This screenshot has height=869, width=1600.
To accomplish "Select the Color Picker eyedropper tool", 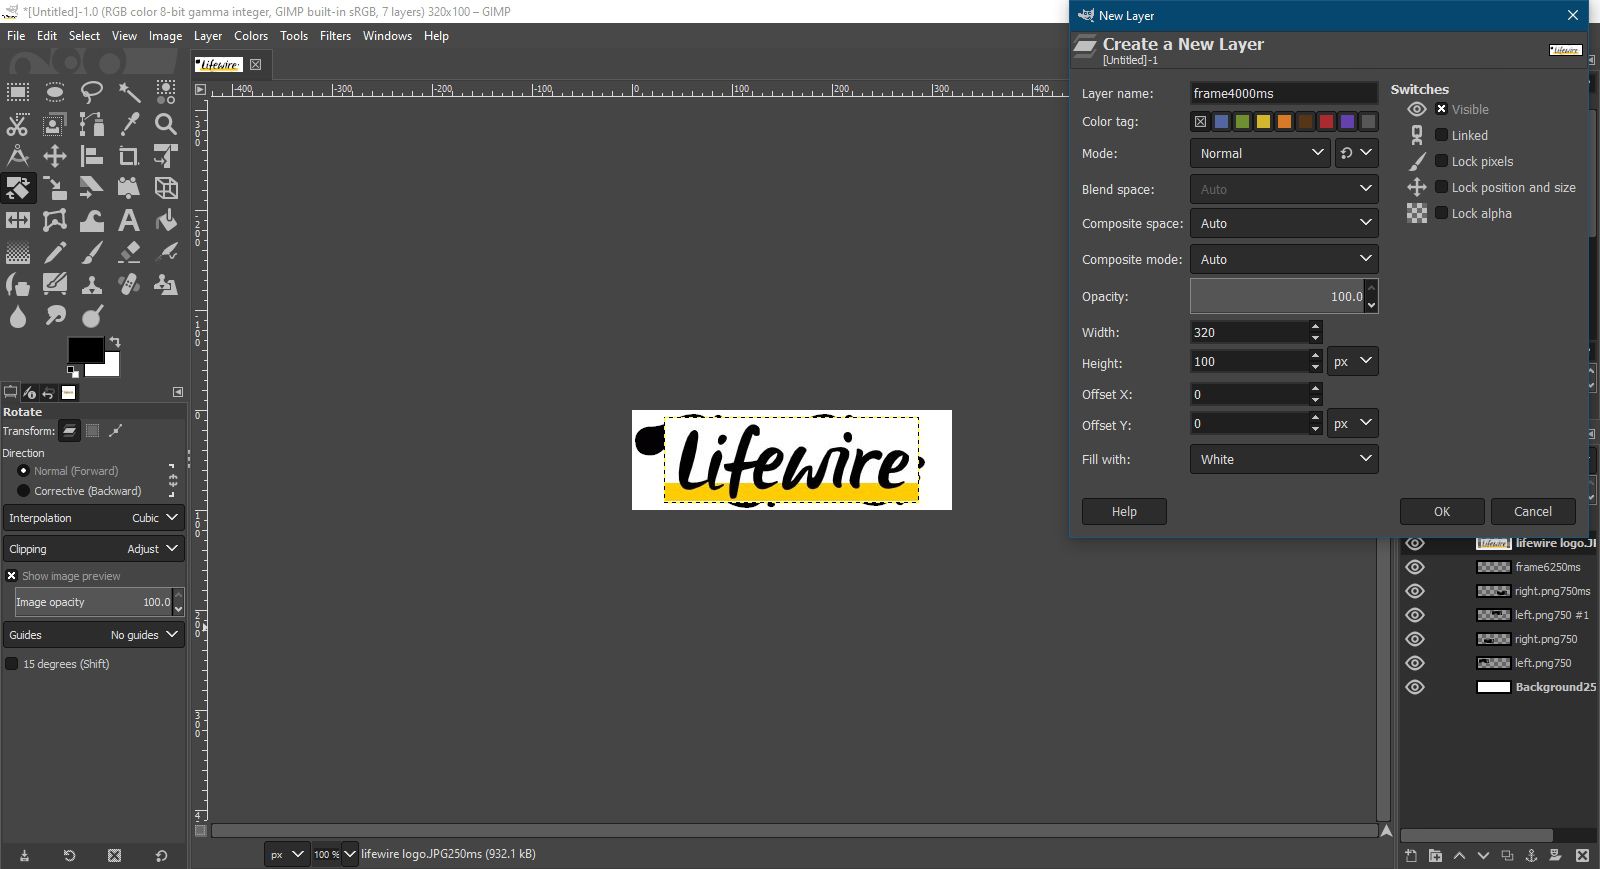I will coord(129,124).
